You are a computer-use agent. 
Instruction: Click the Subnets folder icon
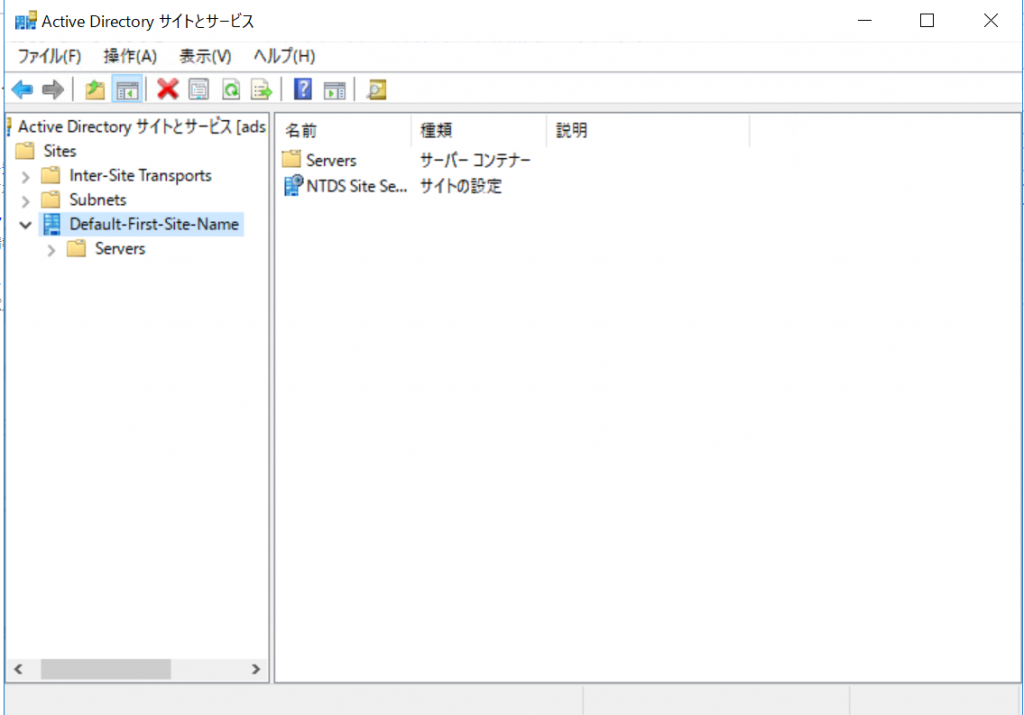click(50, 199)
